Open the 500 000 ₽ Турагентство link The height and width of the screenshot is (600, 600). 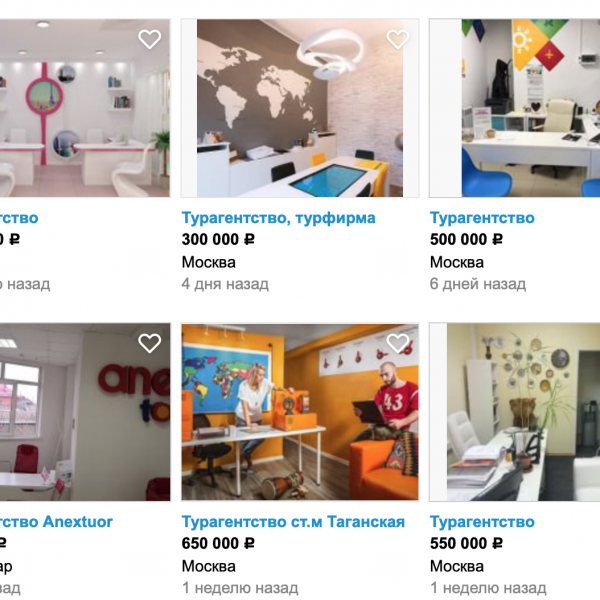point(482,218)
